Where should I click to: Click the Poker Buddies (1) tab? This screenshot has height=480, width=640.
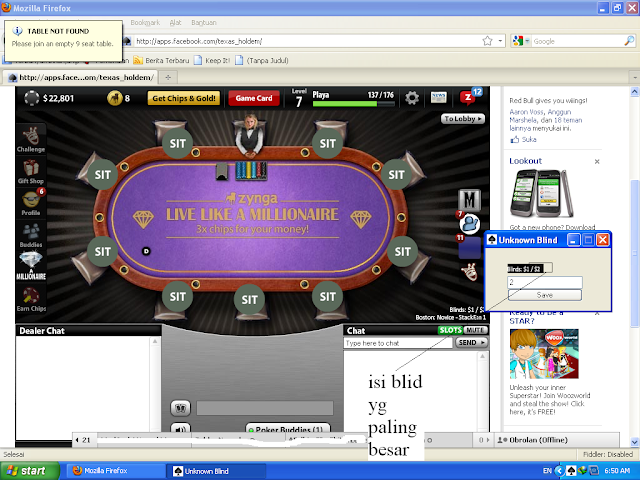(x=288, y=428)
